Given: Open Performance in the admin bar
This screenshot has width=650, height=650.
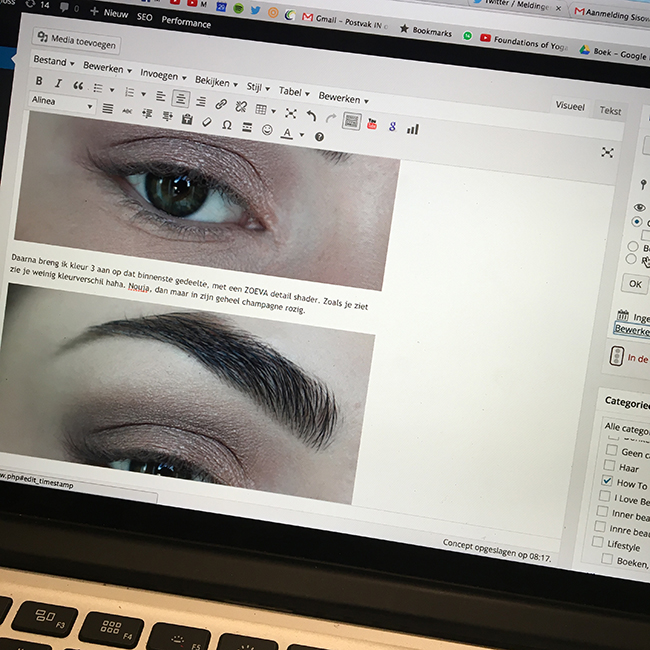Looking at the screenshot, I should point(186,22).
